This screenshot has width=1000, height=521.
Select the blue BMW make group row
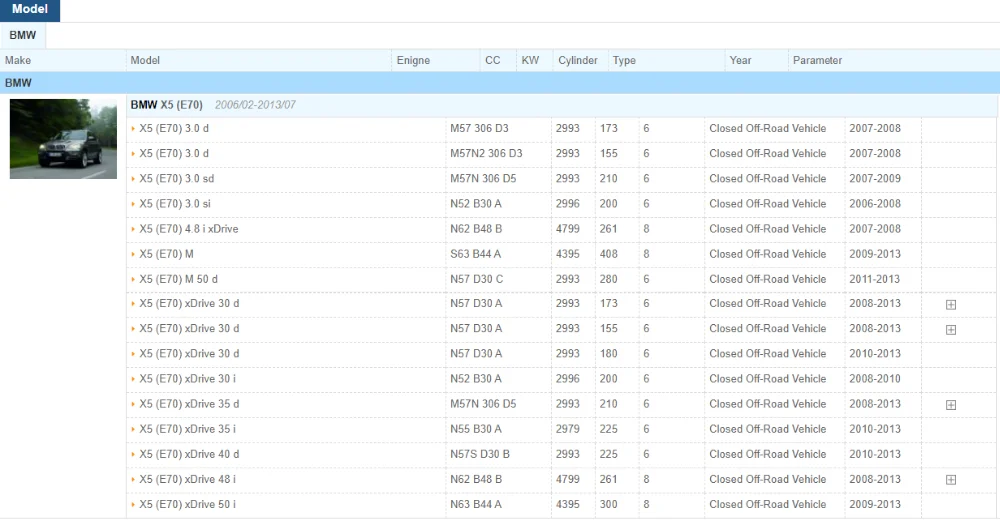tap(500, 83)
